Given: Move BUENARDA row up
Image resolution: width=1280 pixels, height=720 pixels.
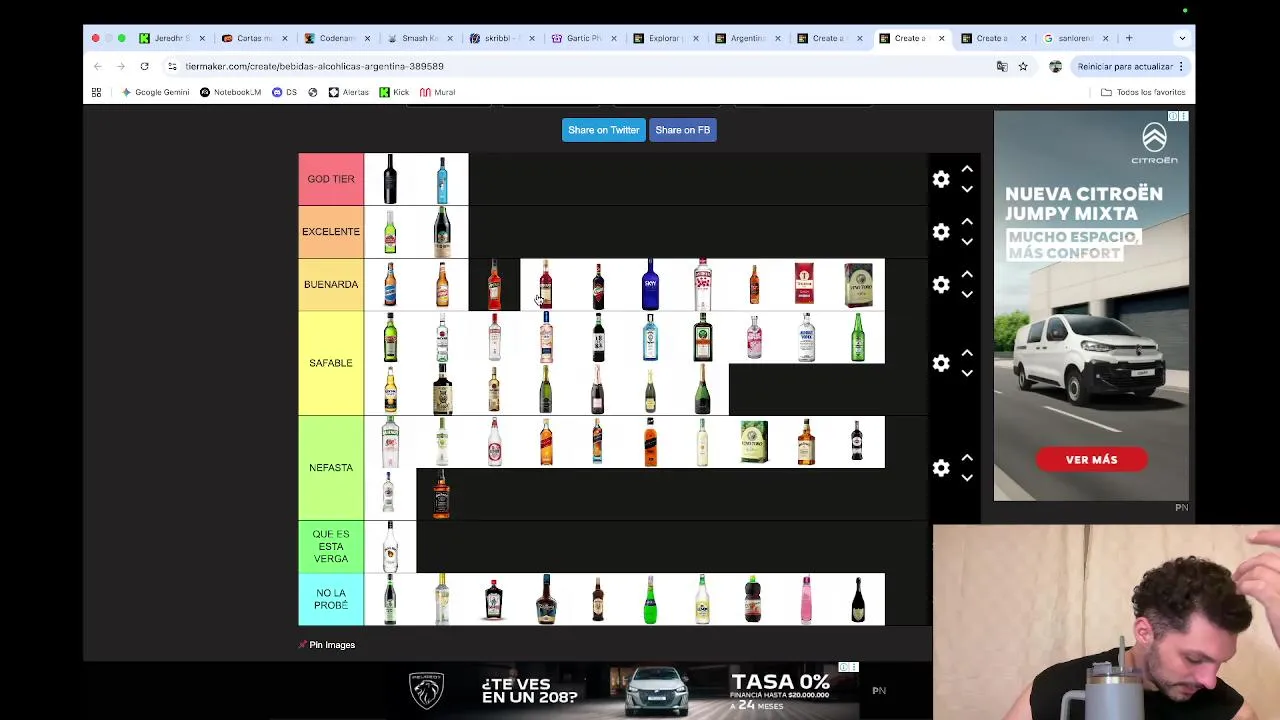Looking at the screenshot, I should pyautogui.click(x=967, y=274).
